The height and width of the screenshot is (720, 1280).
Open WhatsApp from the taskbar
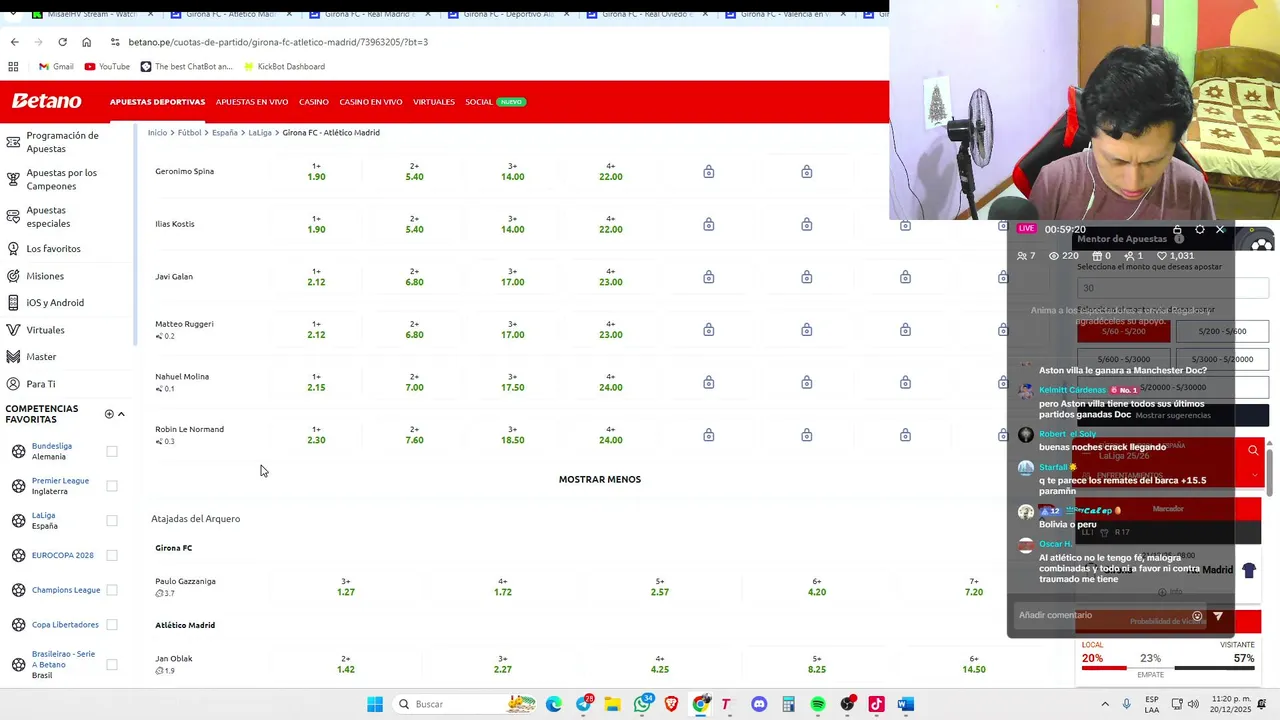[642, 704]
